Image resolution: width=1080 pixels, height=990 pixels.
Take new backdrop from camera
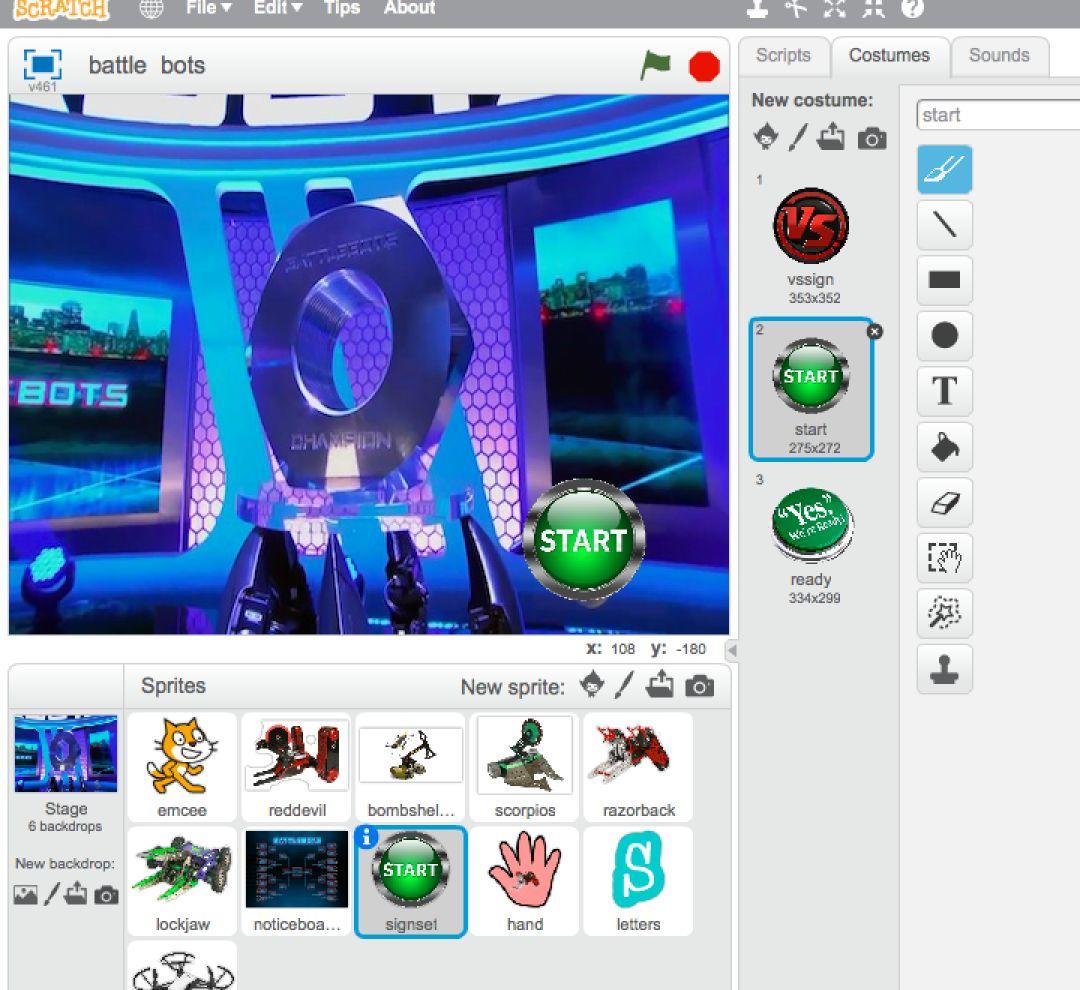106,896
